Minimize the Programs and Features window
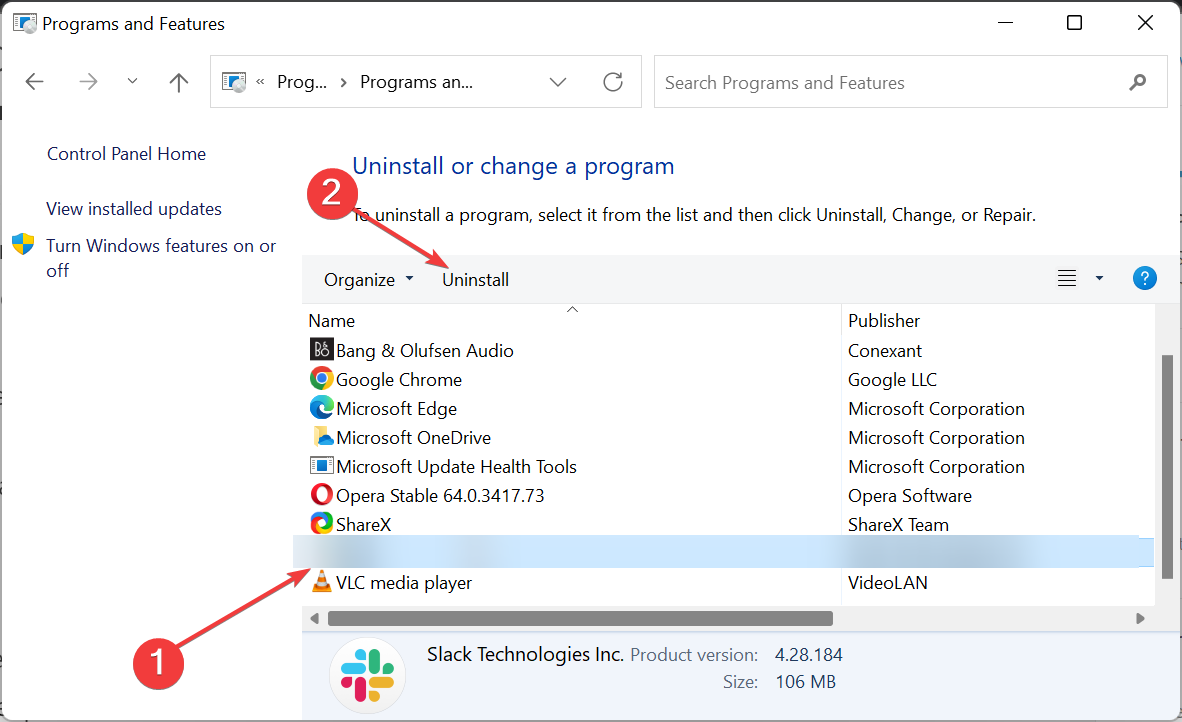1182x722 pixels. tap(1005, 23)
